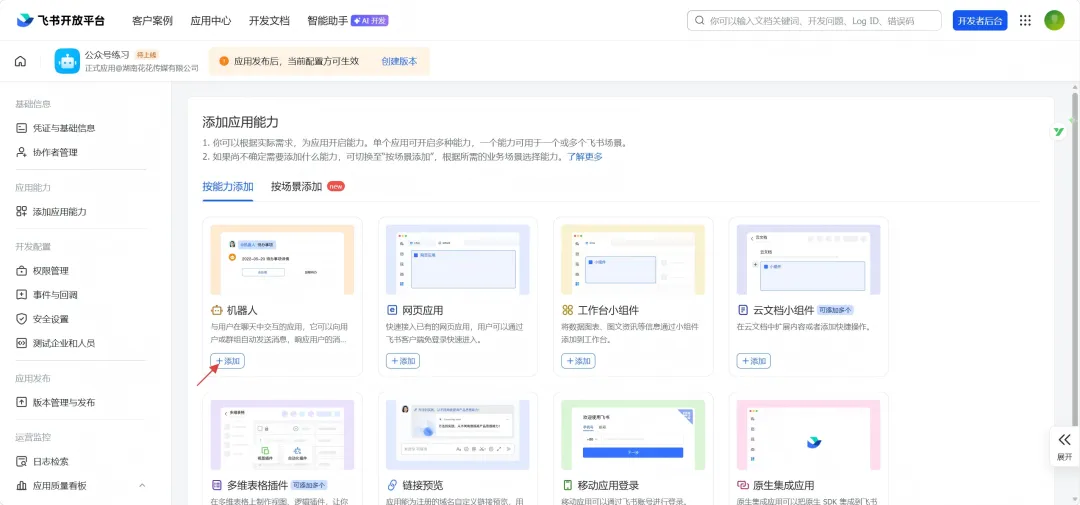The image size is (1080, 505).
Task: Click the 可添加多个 tag on 多维表格插件
Action: pos(310,486)
